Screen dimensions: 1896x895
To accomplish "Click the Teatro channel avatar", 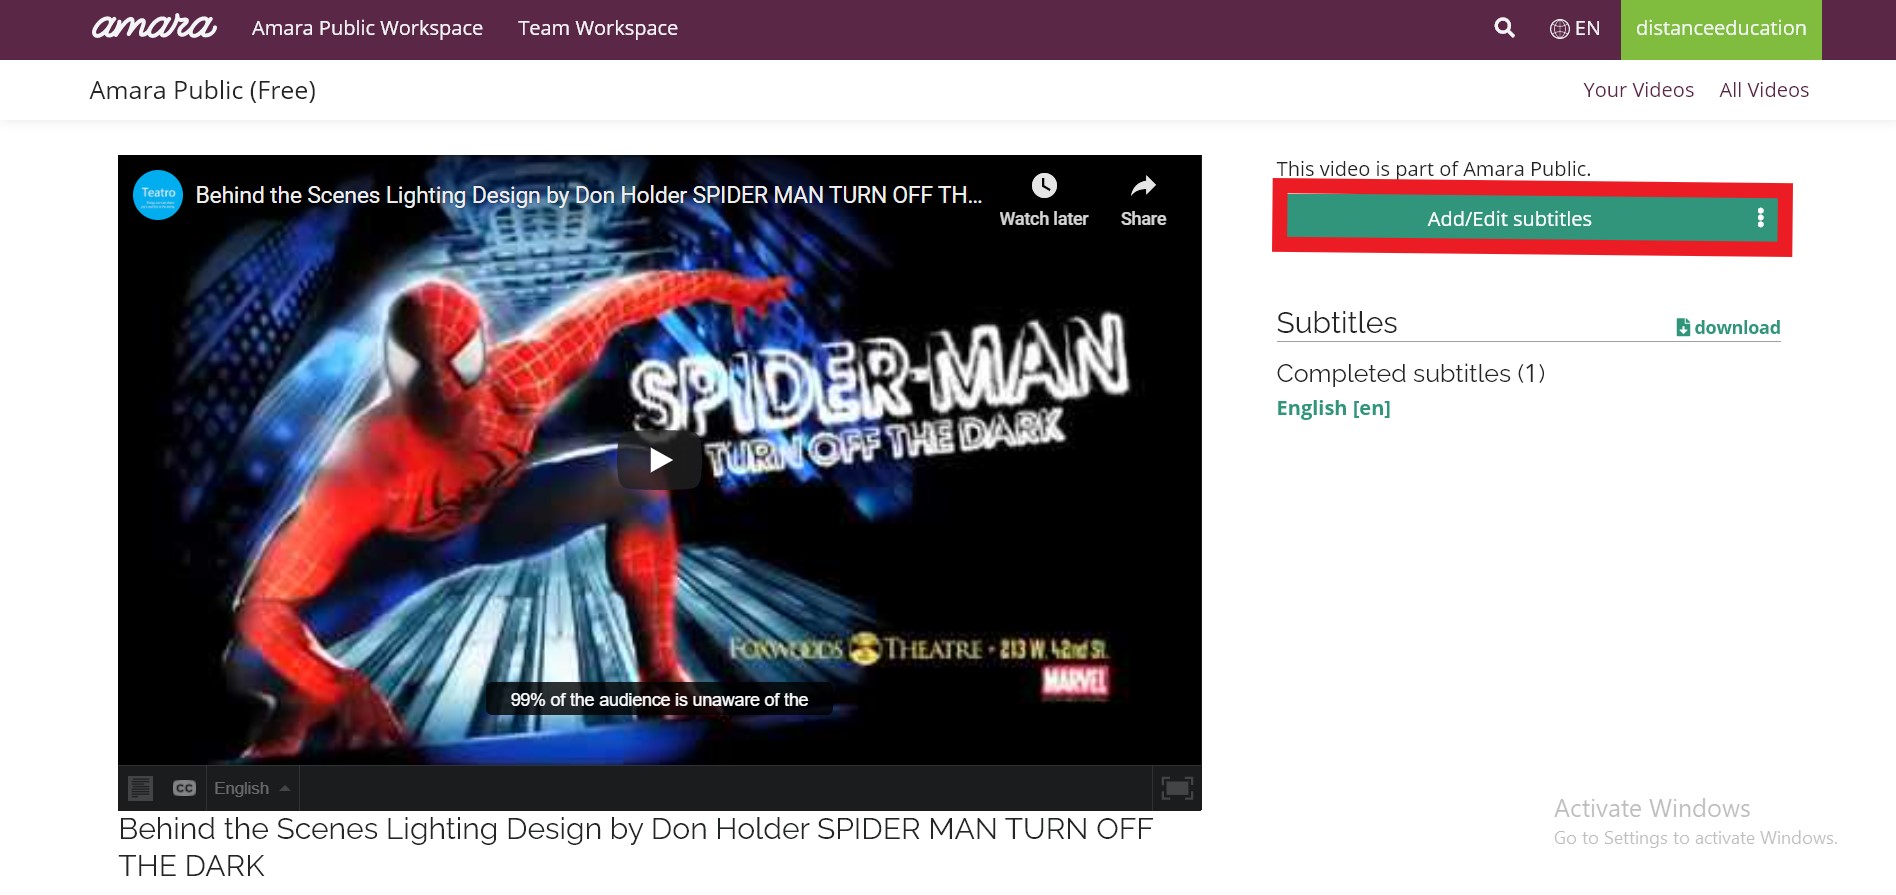I will tap(158, 195).
